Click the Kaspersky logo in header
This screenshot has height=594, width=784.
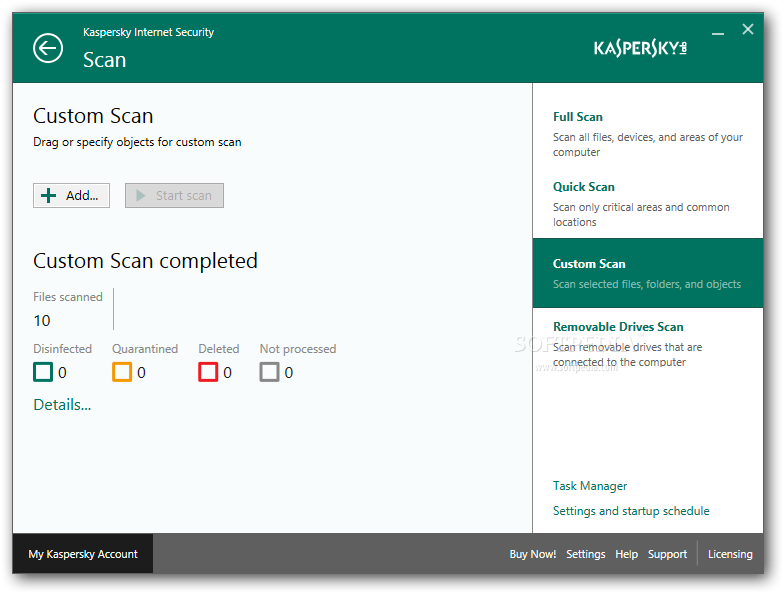point(640,48)
